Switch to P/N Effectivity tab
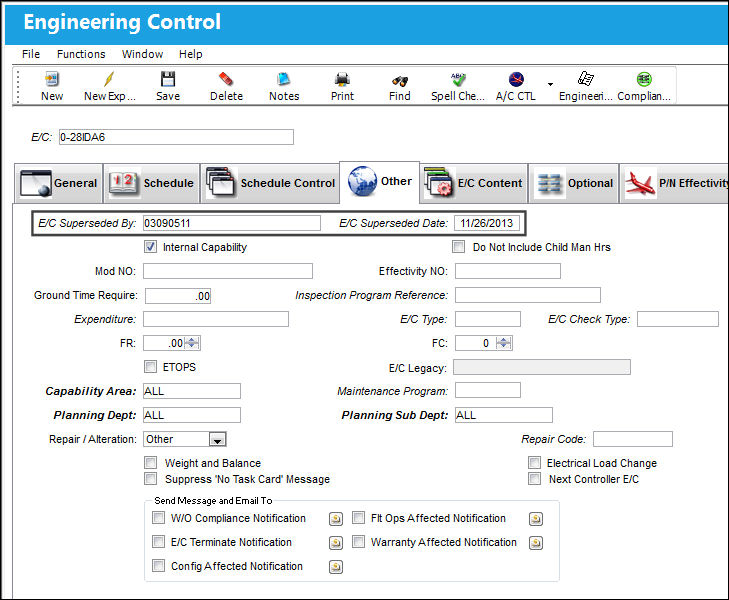This screenshot has height=600, width=729. [x=675, y=183]
